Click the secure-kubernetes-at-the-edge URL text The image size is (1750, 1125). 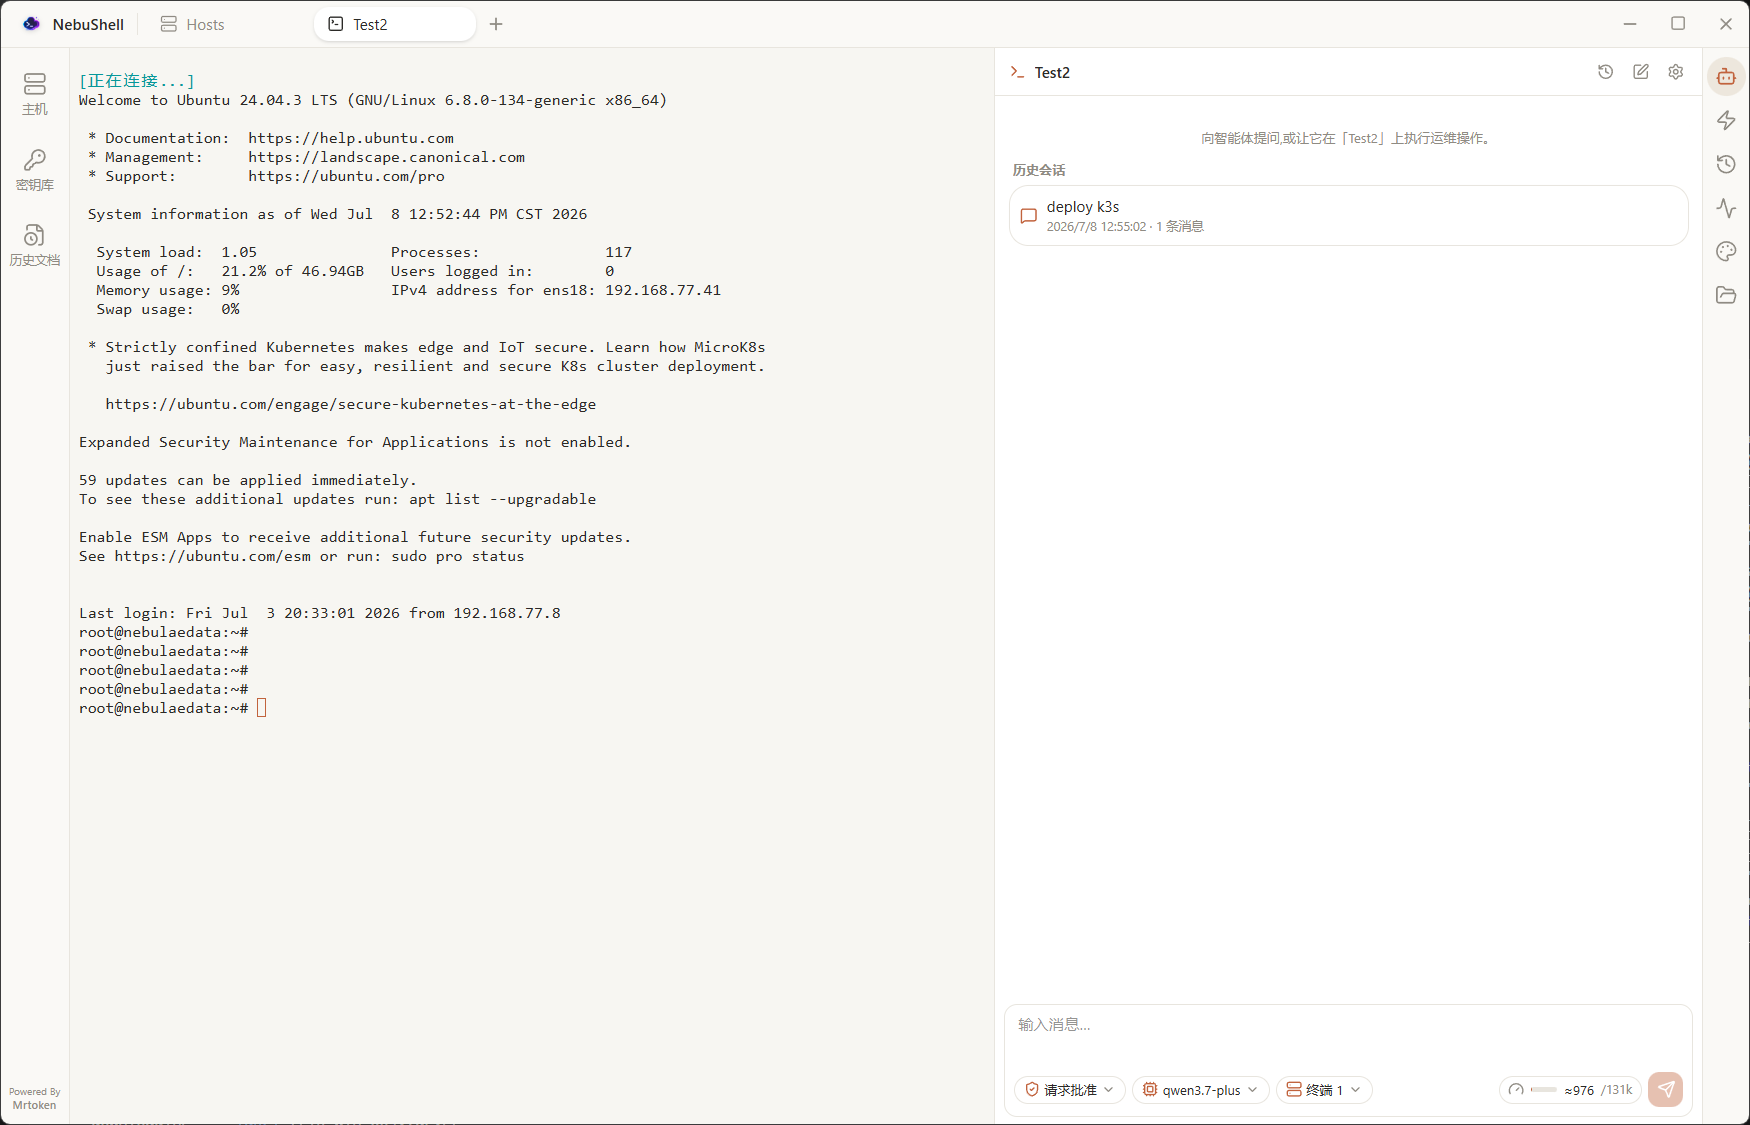click(351, 404)
